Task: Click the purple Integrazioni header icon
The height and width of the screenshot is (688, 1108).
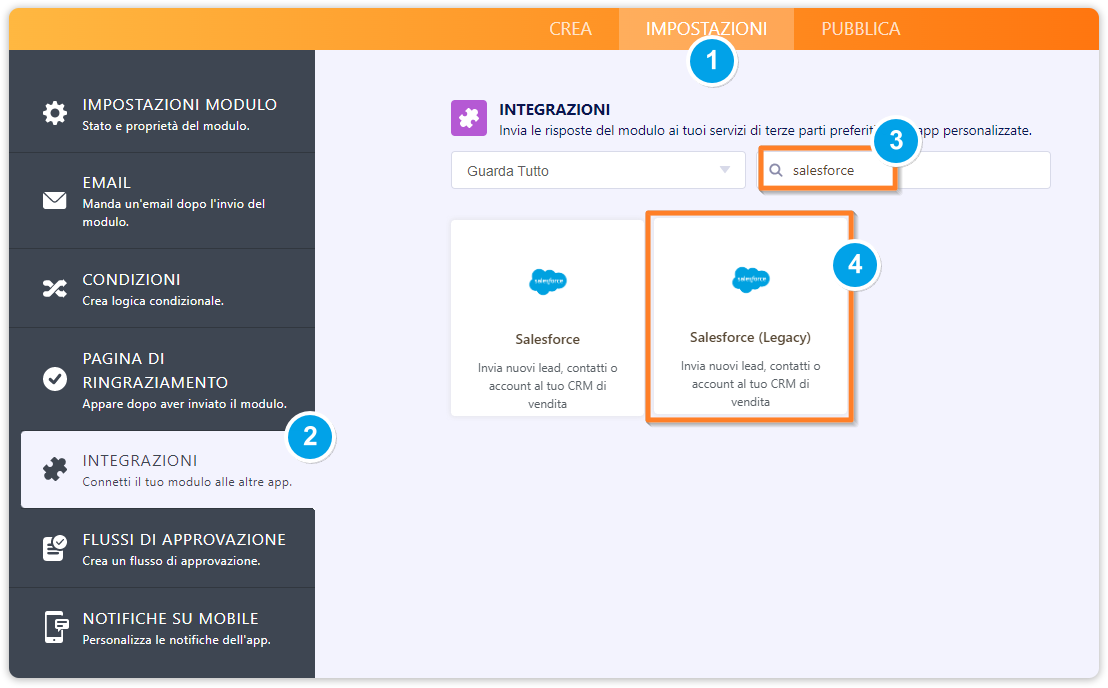Action: pos(469,118)
